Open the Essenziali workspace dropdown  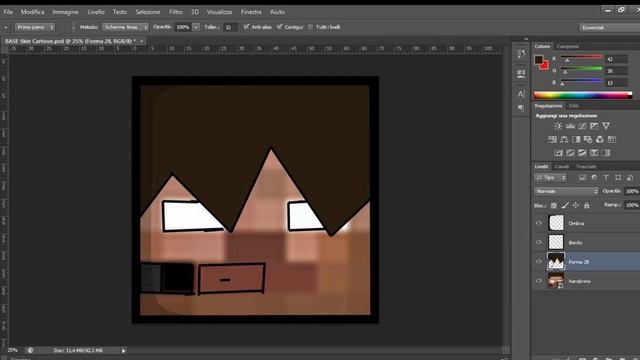pyautogui.click(x=610, y=27)
